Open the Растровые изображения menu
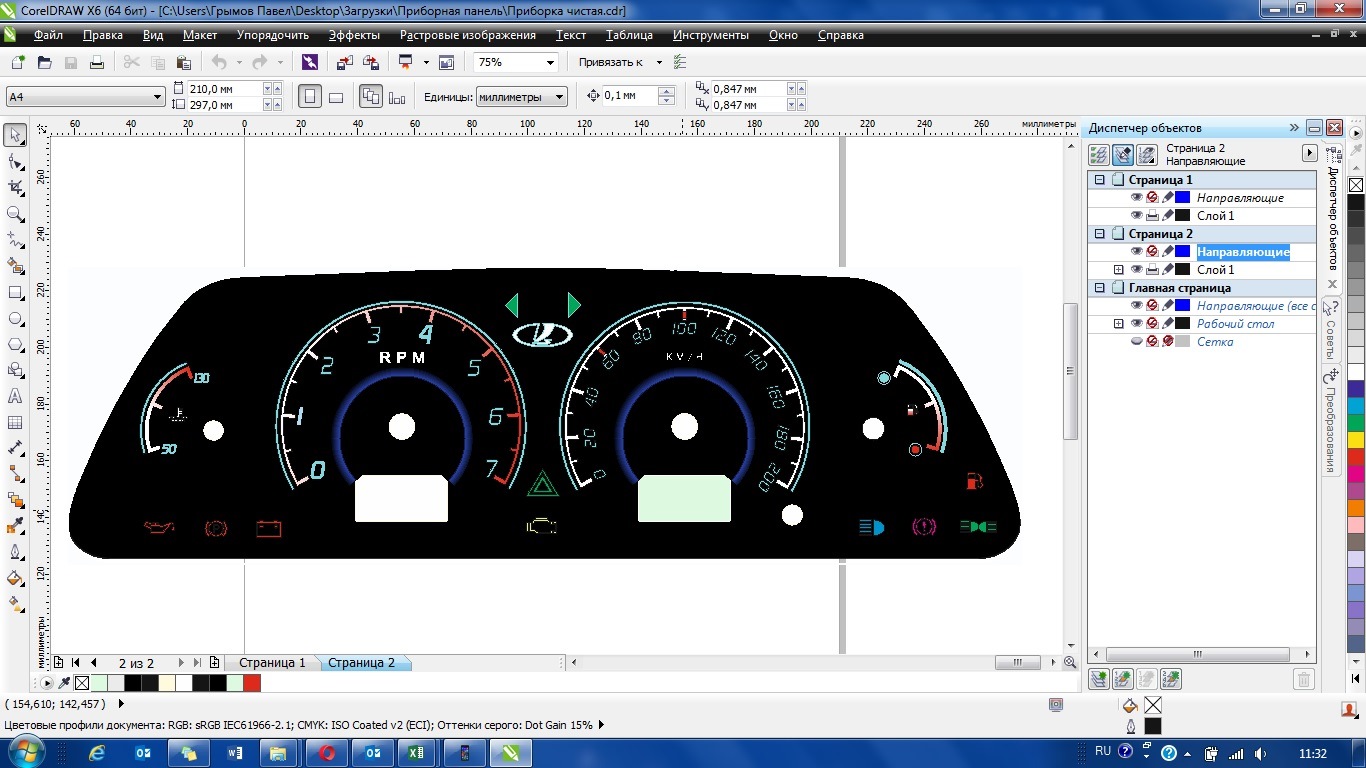Viewport: 1366px width, 768px height. 468,35
